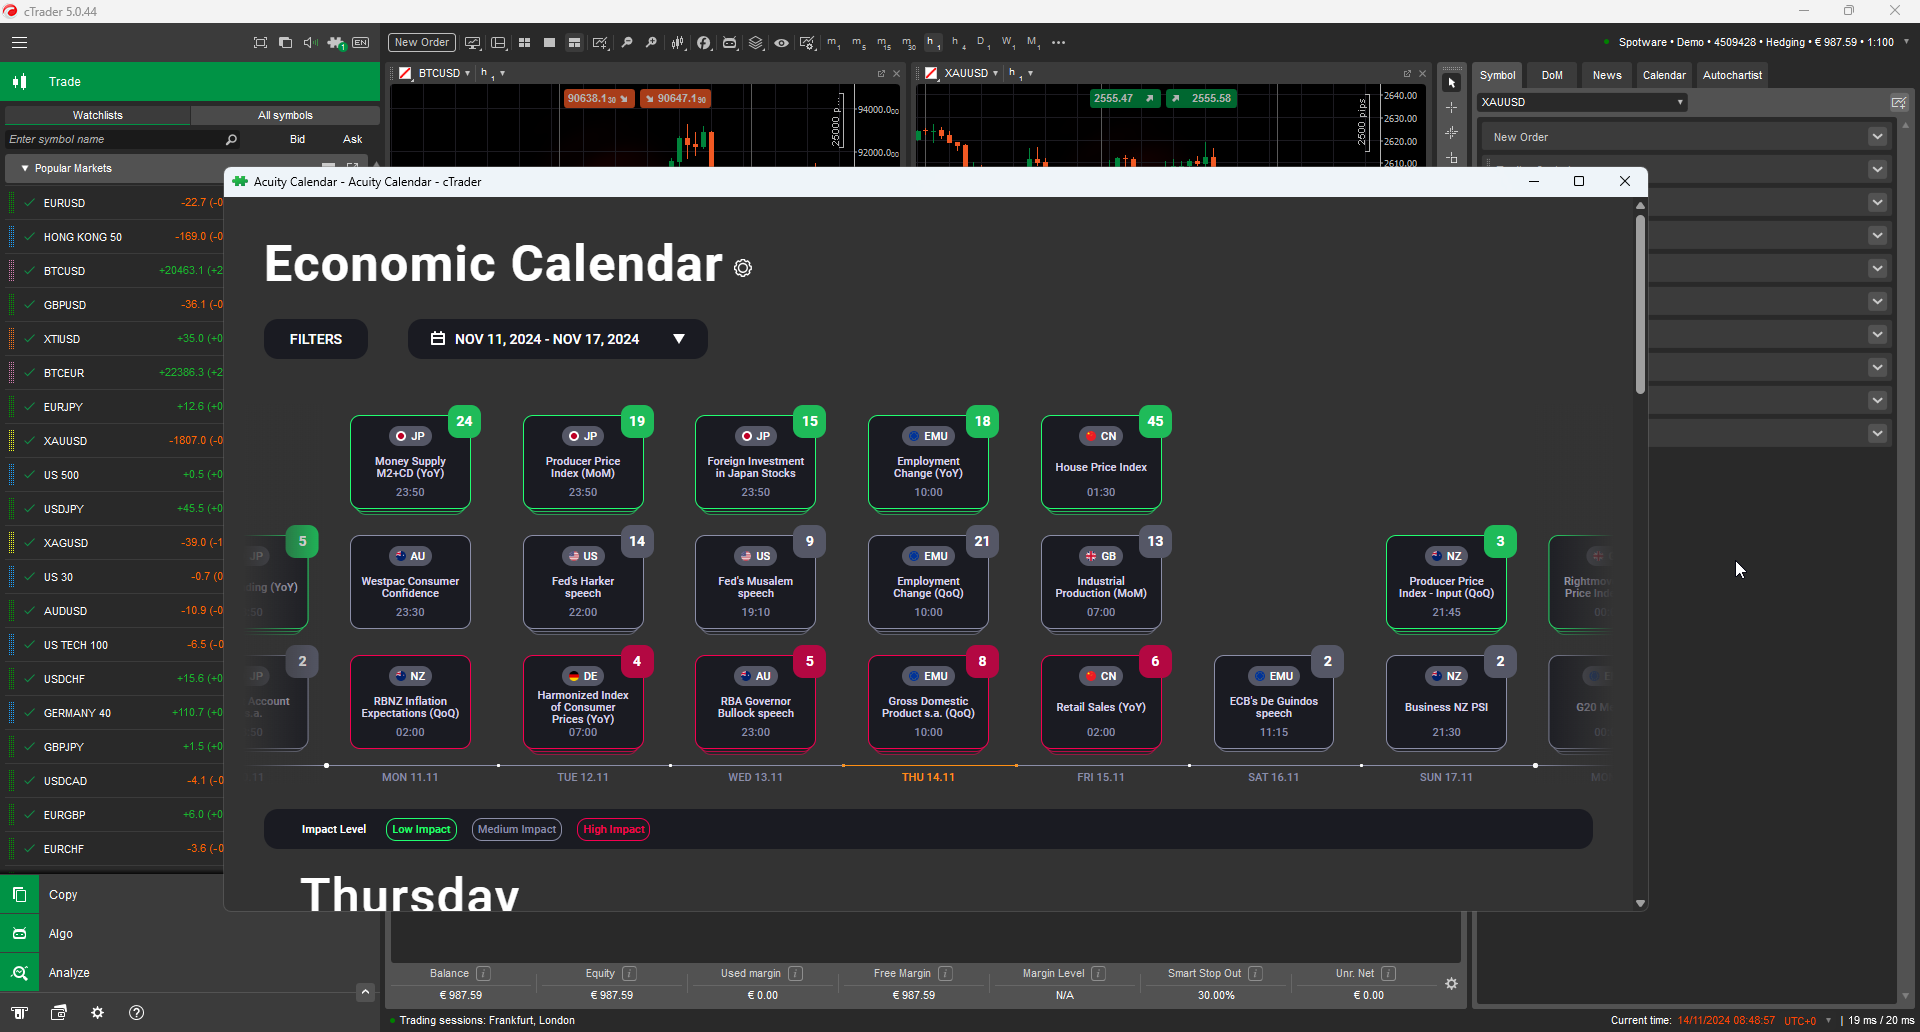
Task: Expand the New Order section chevron
Action: tap(1877, 137)
